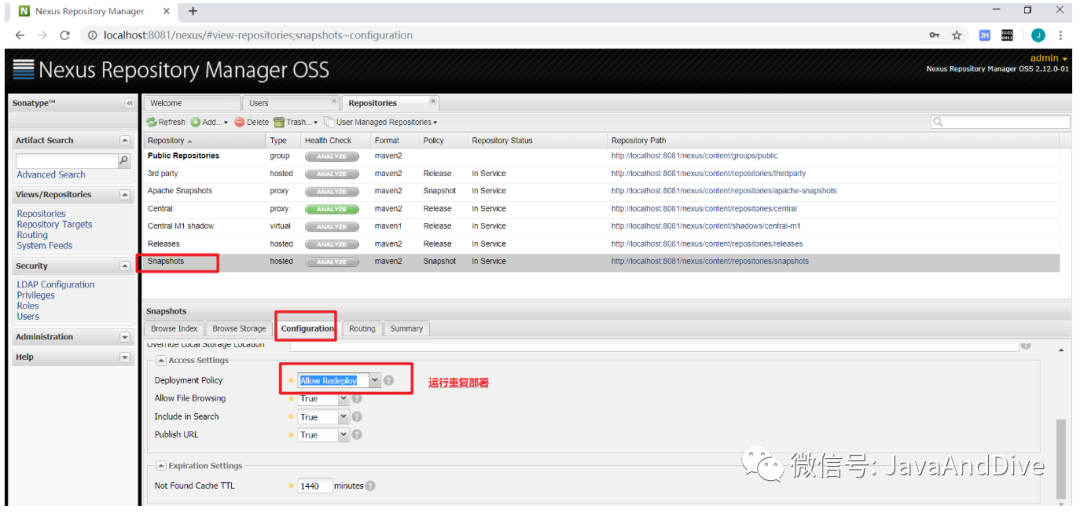Select the Apache Snapshots repository row
The height and width of the screenshot is (513, 1080).
(601, 191)
